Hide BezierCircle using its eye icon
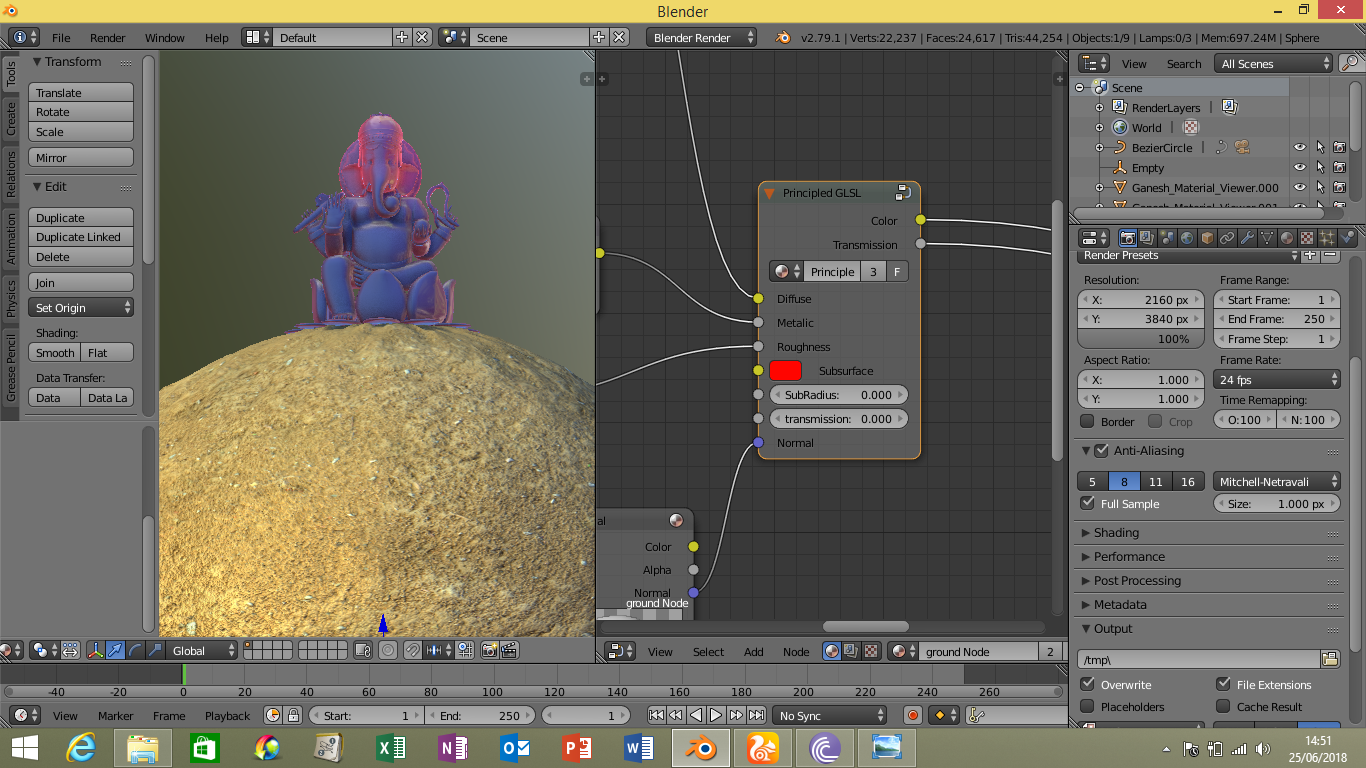 [1300, 147]
